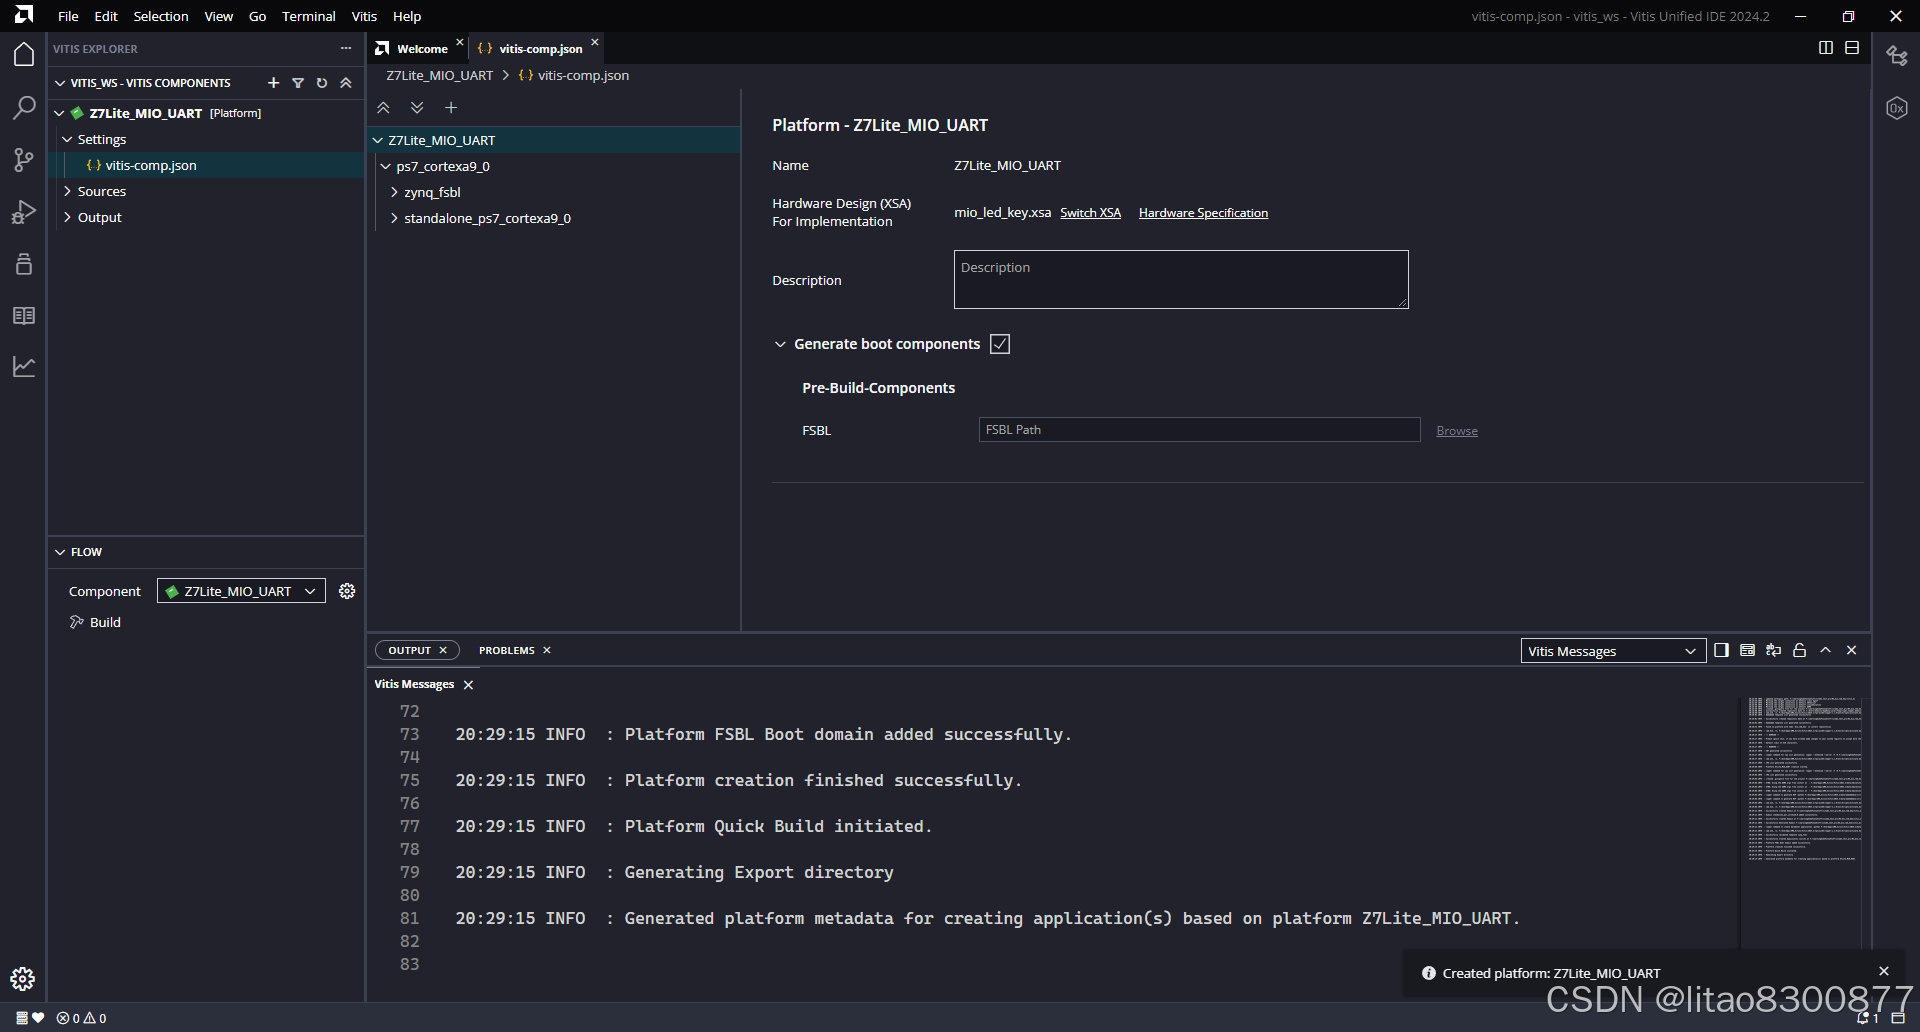The height and width of the screenshot is (1032, 1920).
Task: Open errors and warnings count in status bar
Action: pyautogui.click(x=82, y=1018)
